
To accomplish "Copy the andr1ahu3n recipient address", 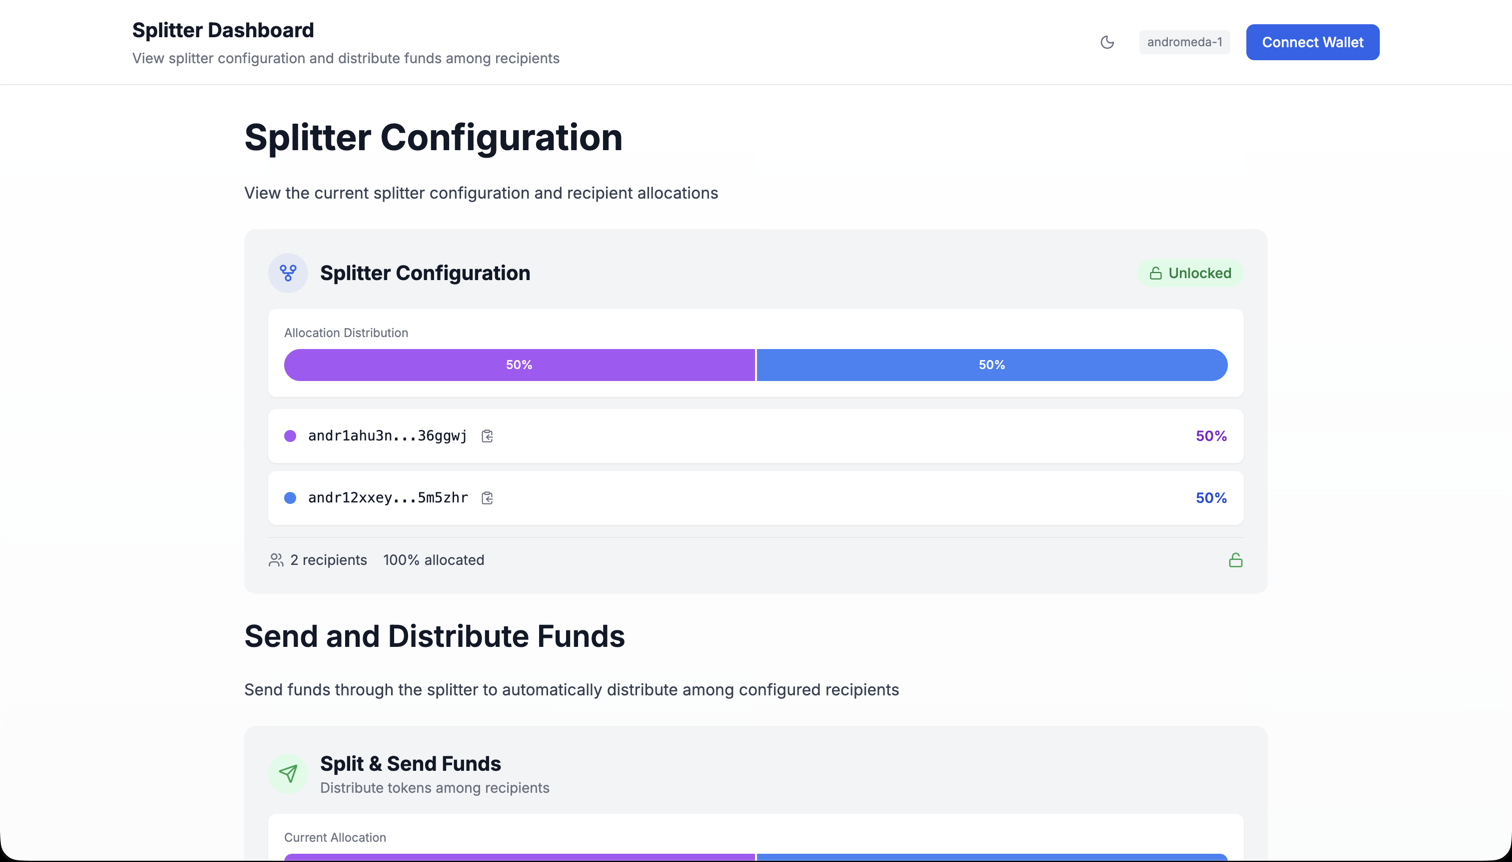I will 487,435.
